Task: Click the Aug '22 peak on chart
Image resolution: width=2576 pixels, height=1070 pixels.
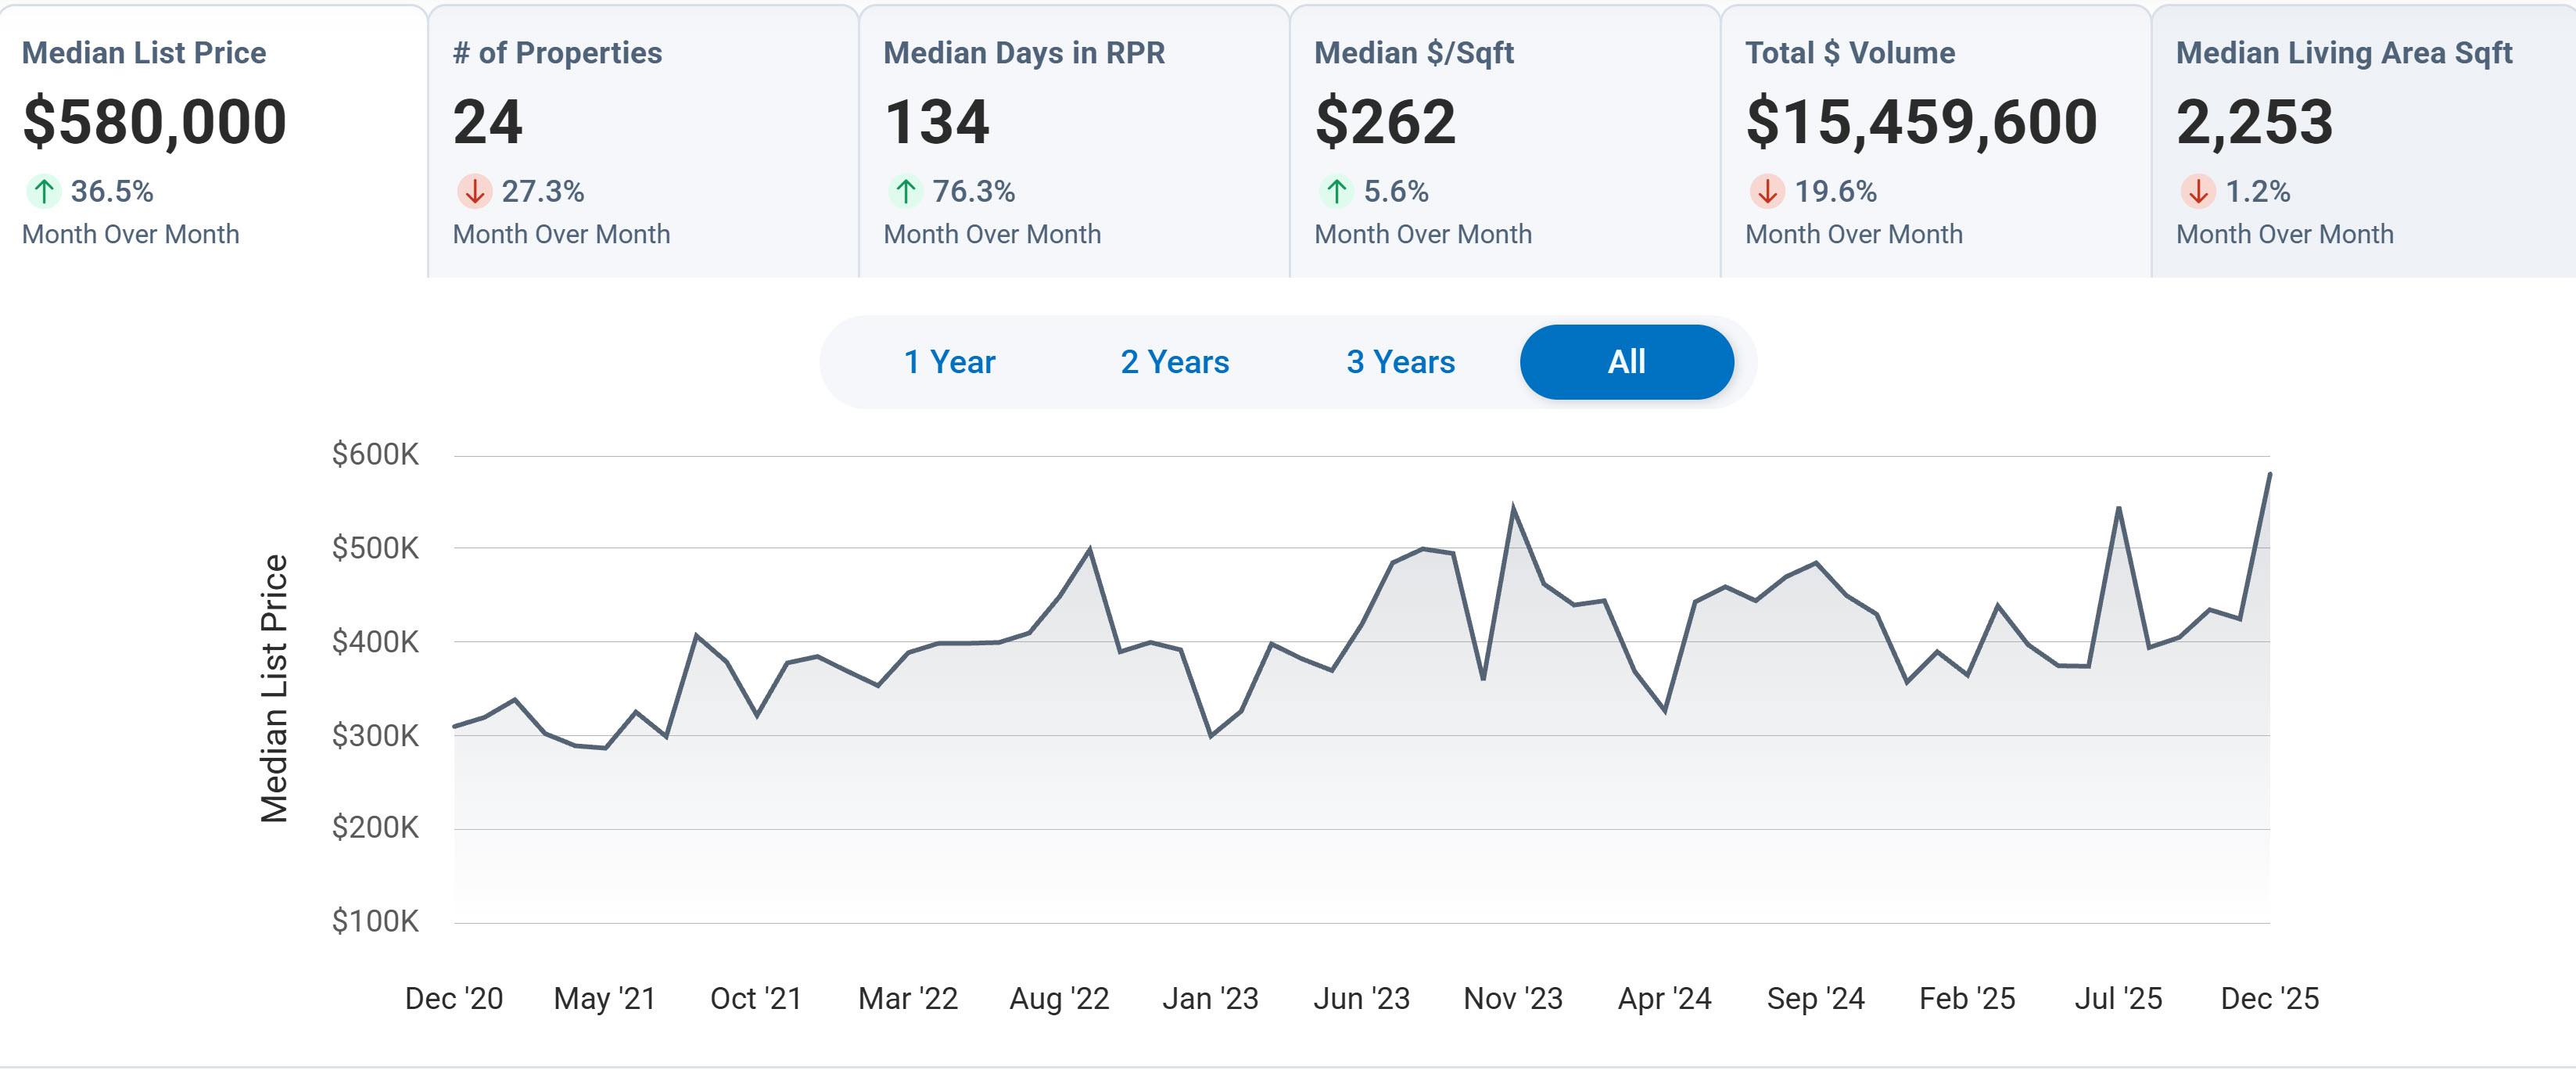Action: (x=1089, y=549)
